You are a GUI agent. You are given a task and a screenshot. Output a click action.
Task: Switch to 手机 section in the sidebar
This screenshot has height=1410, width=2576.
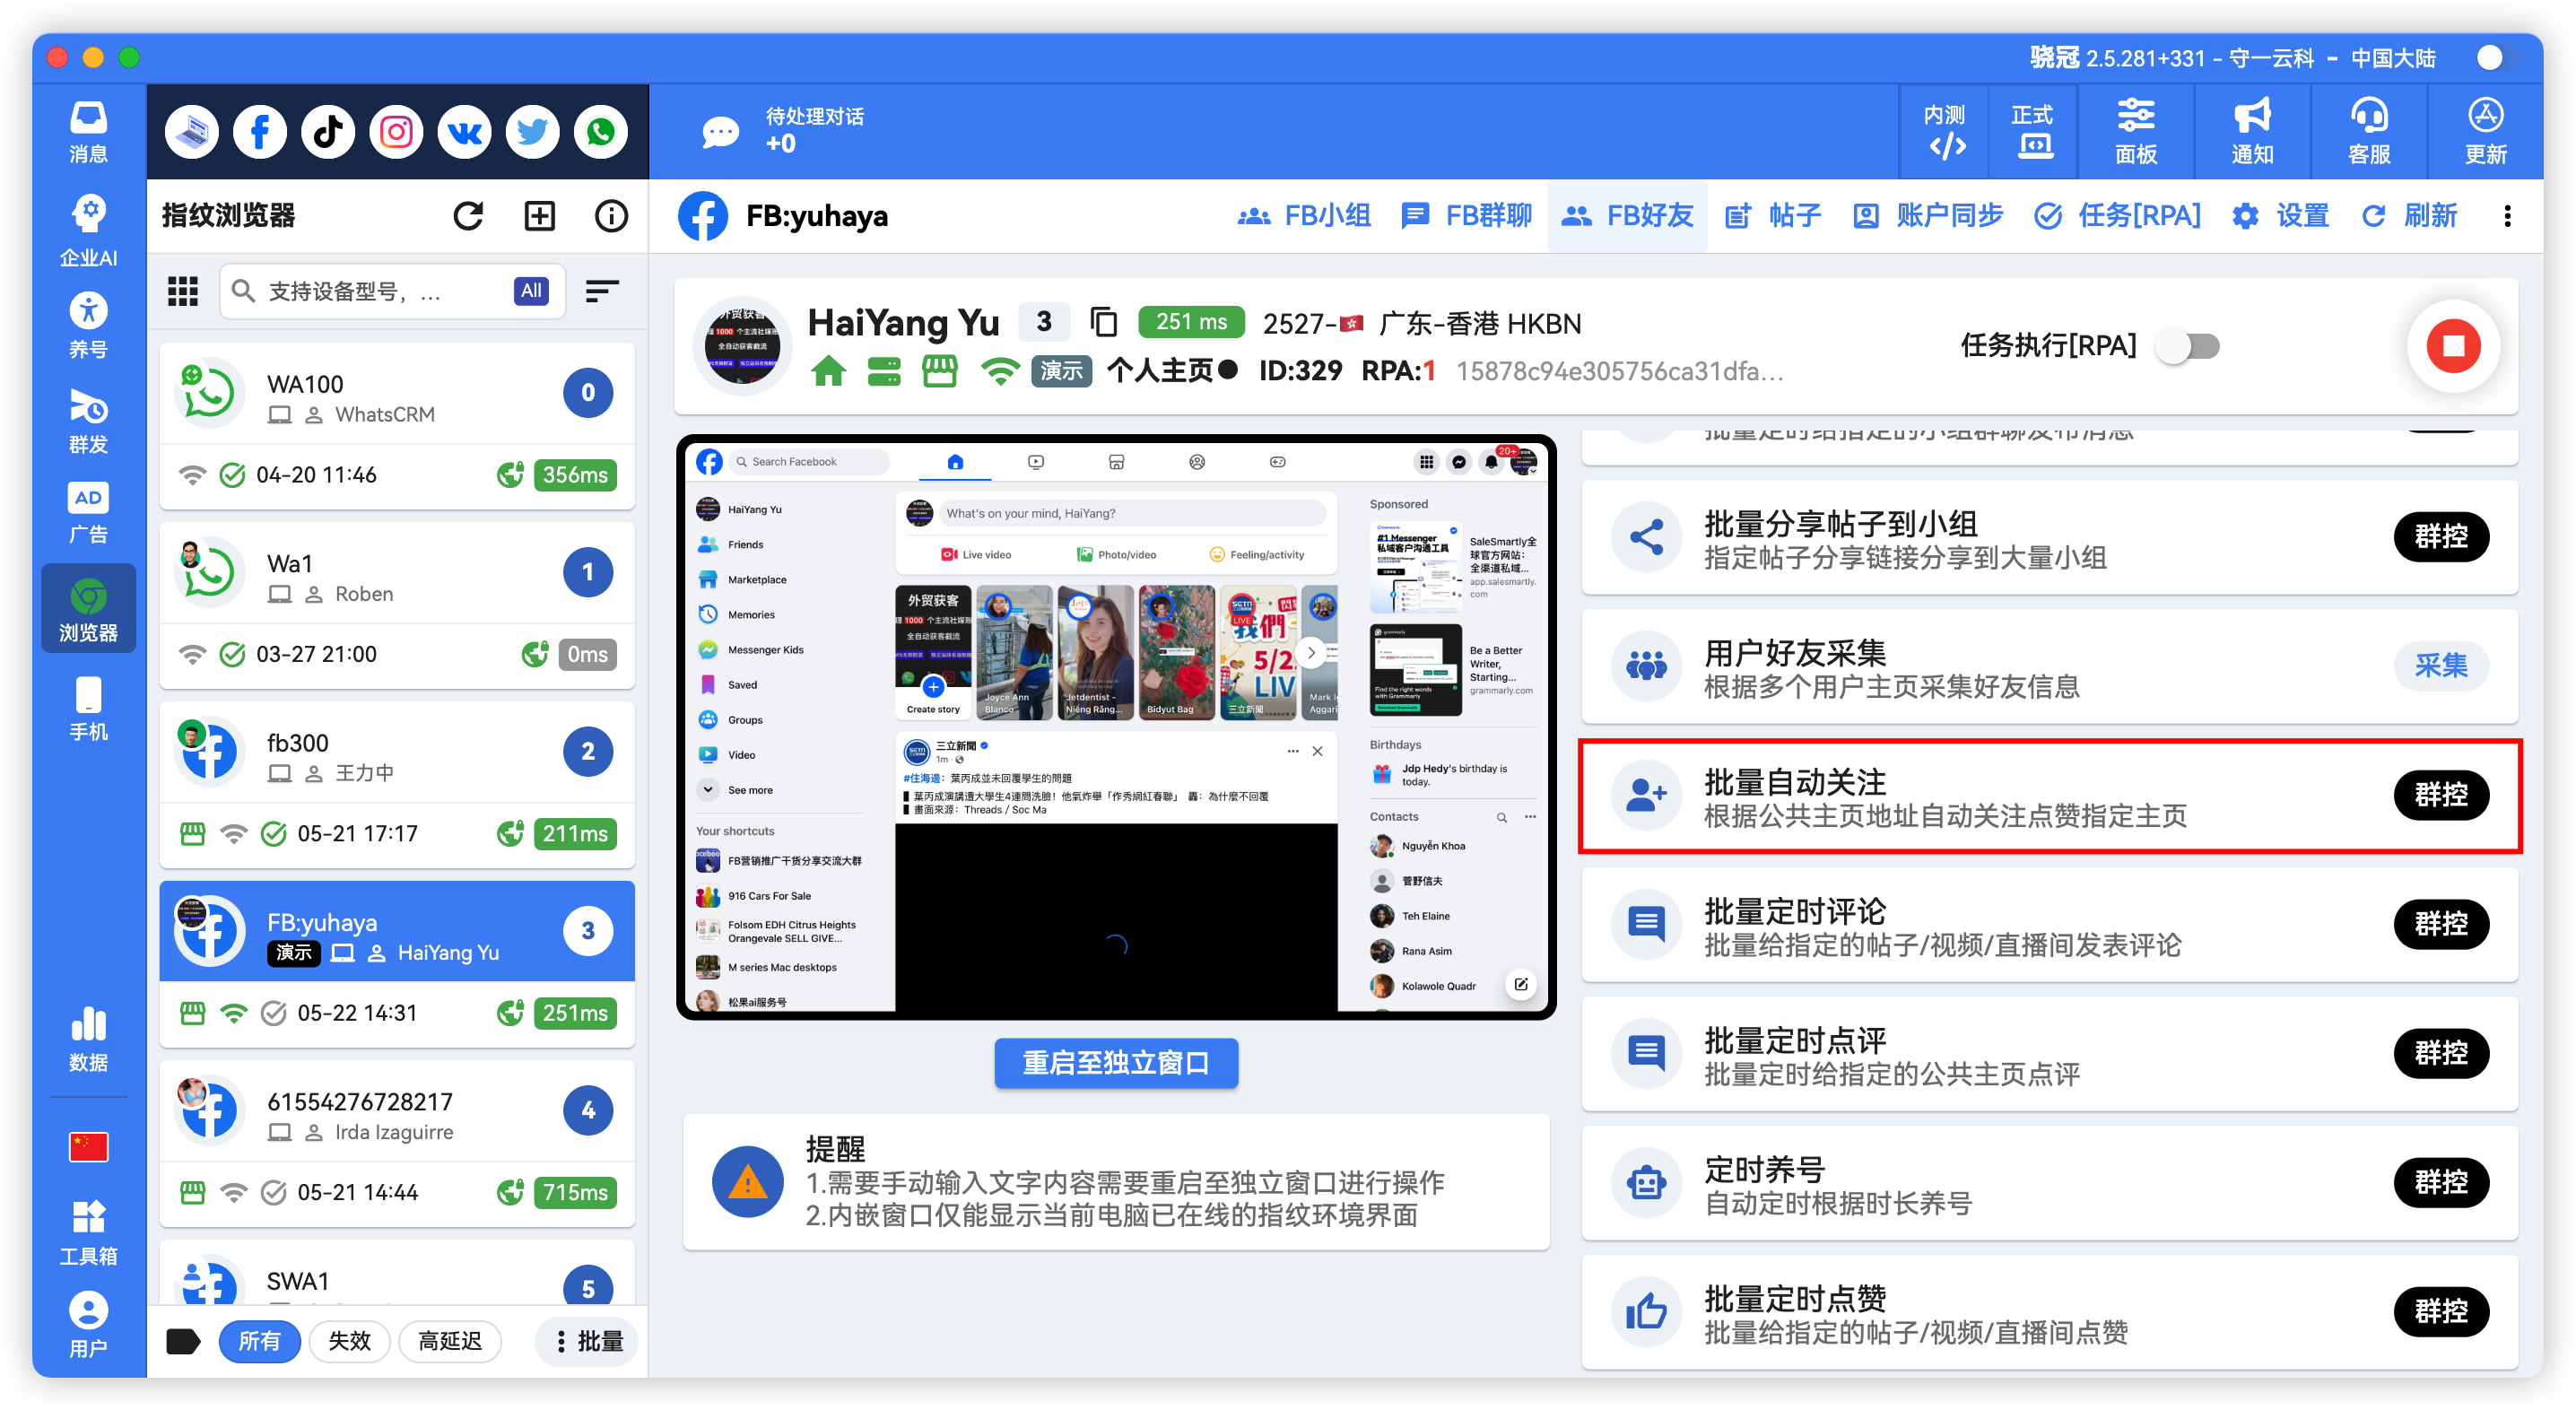88,707
